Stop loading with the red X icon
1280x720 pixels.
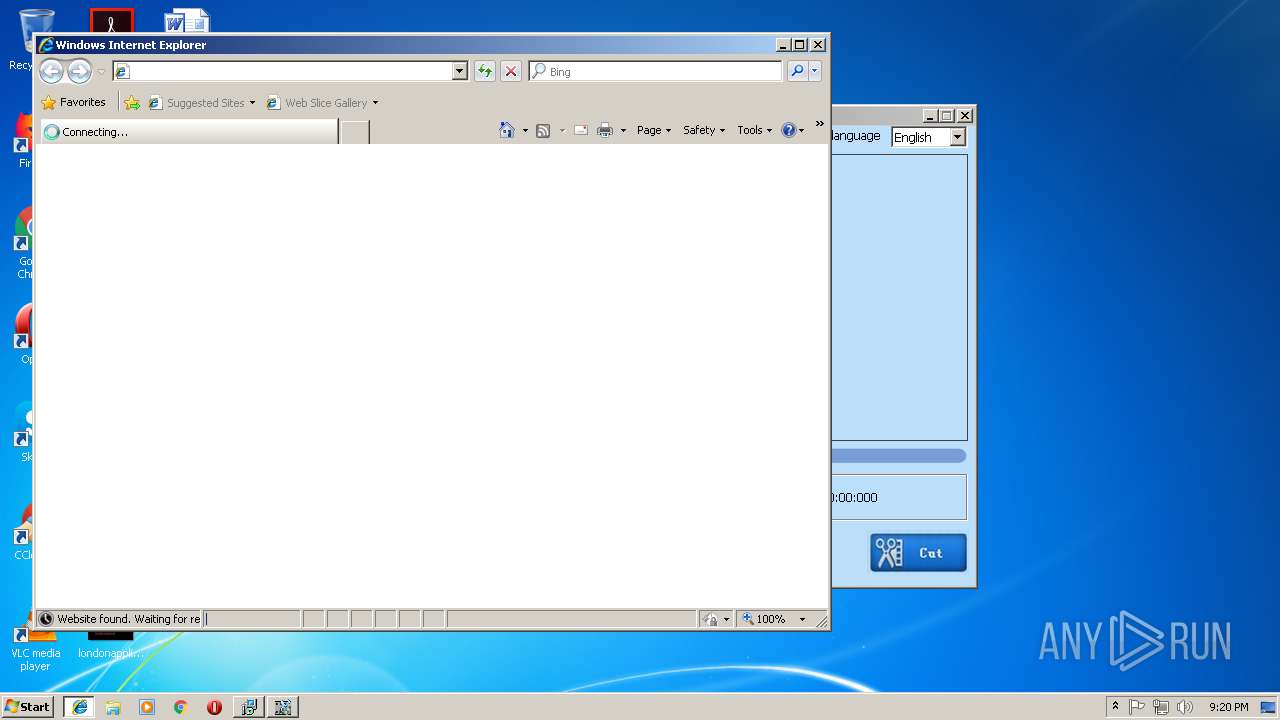[x=511, y=71]
